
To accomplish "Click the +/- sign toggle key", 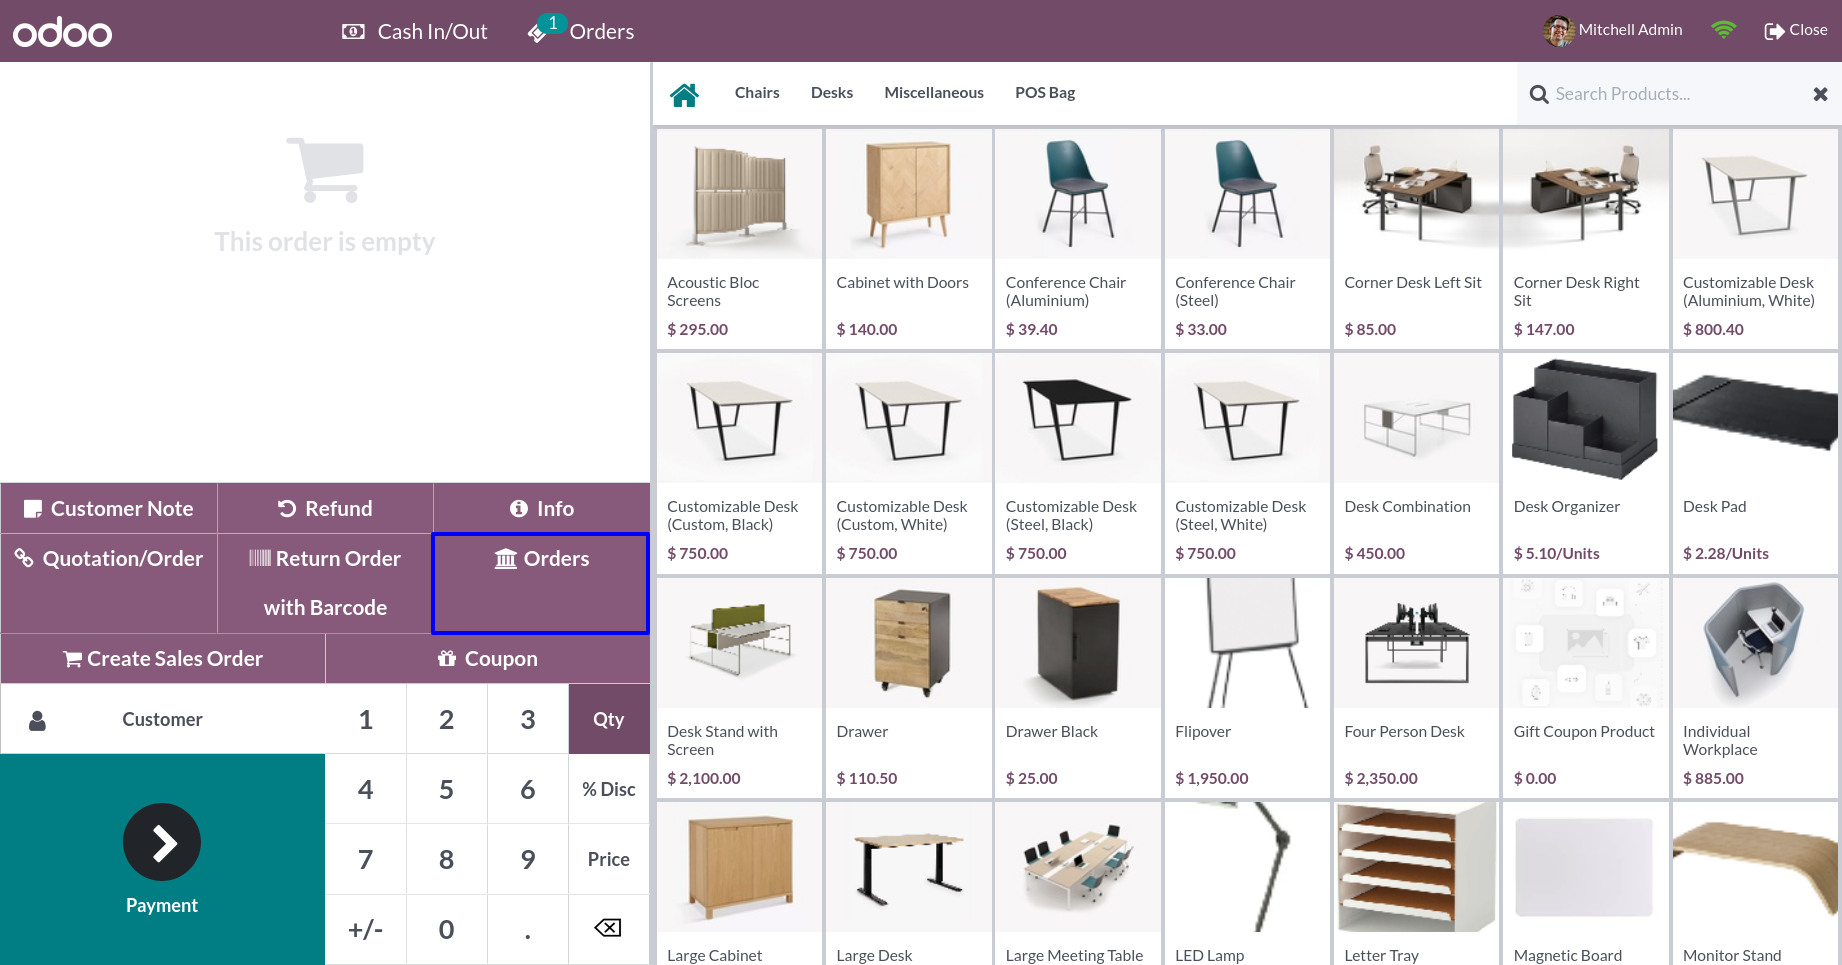I will (366, 929).
